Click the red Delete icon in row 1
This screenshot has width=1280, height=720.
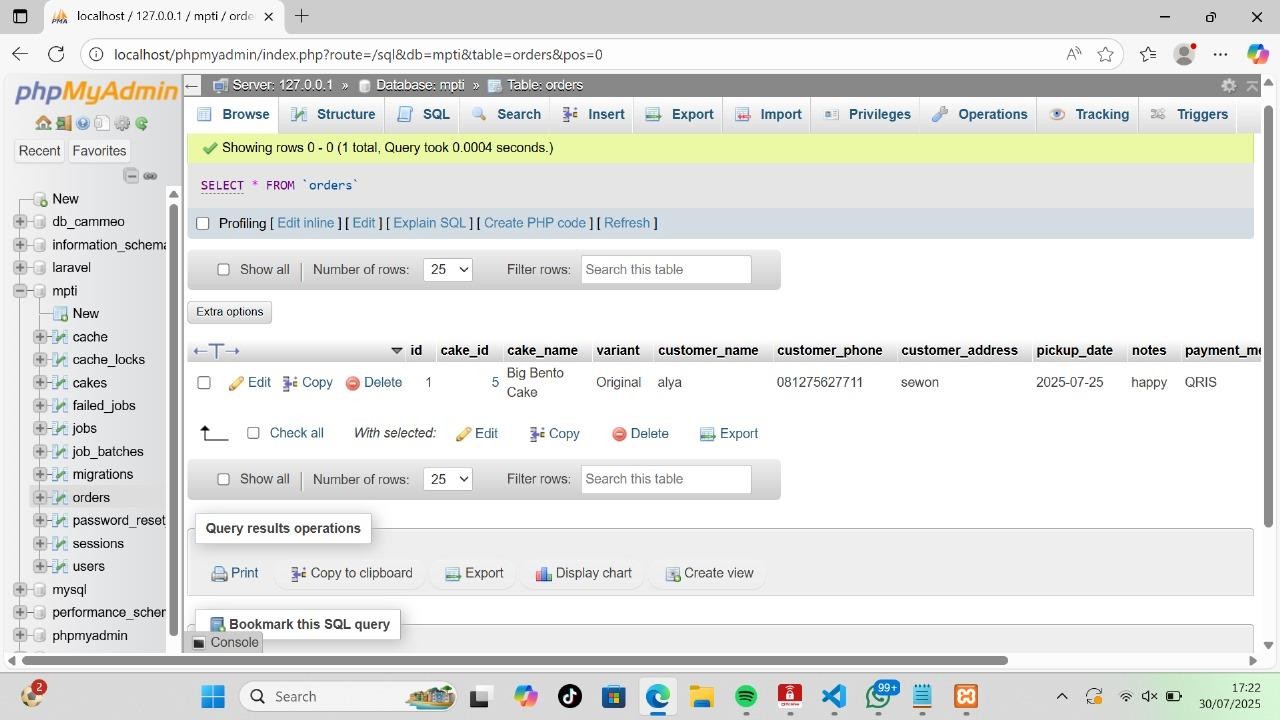(352, 383)
